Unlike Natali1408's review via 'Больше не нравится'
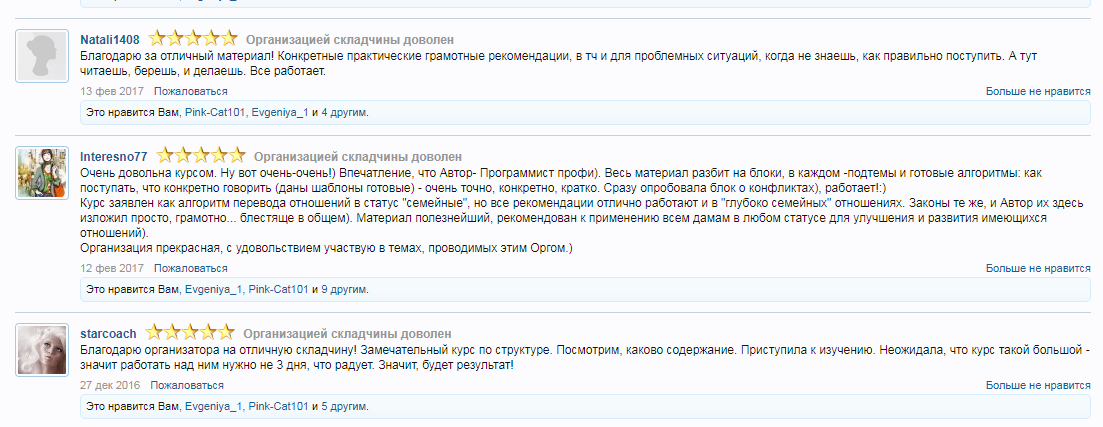Viewport: 1103px width, 427px height. point(1038,91)
